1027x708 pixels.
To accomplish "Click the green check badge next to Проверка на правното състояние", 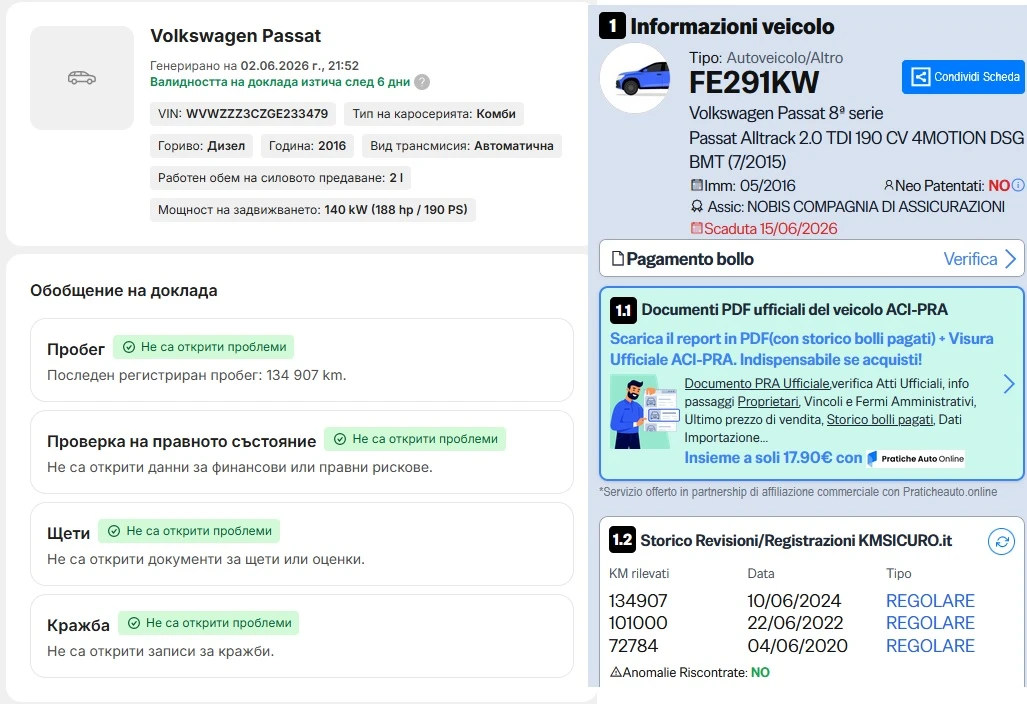I will click(415, 439).
